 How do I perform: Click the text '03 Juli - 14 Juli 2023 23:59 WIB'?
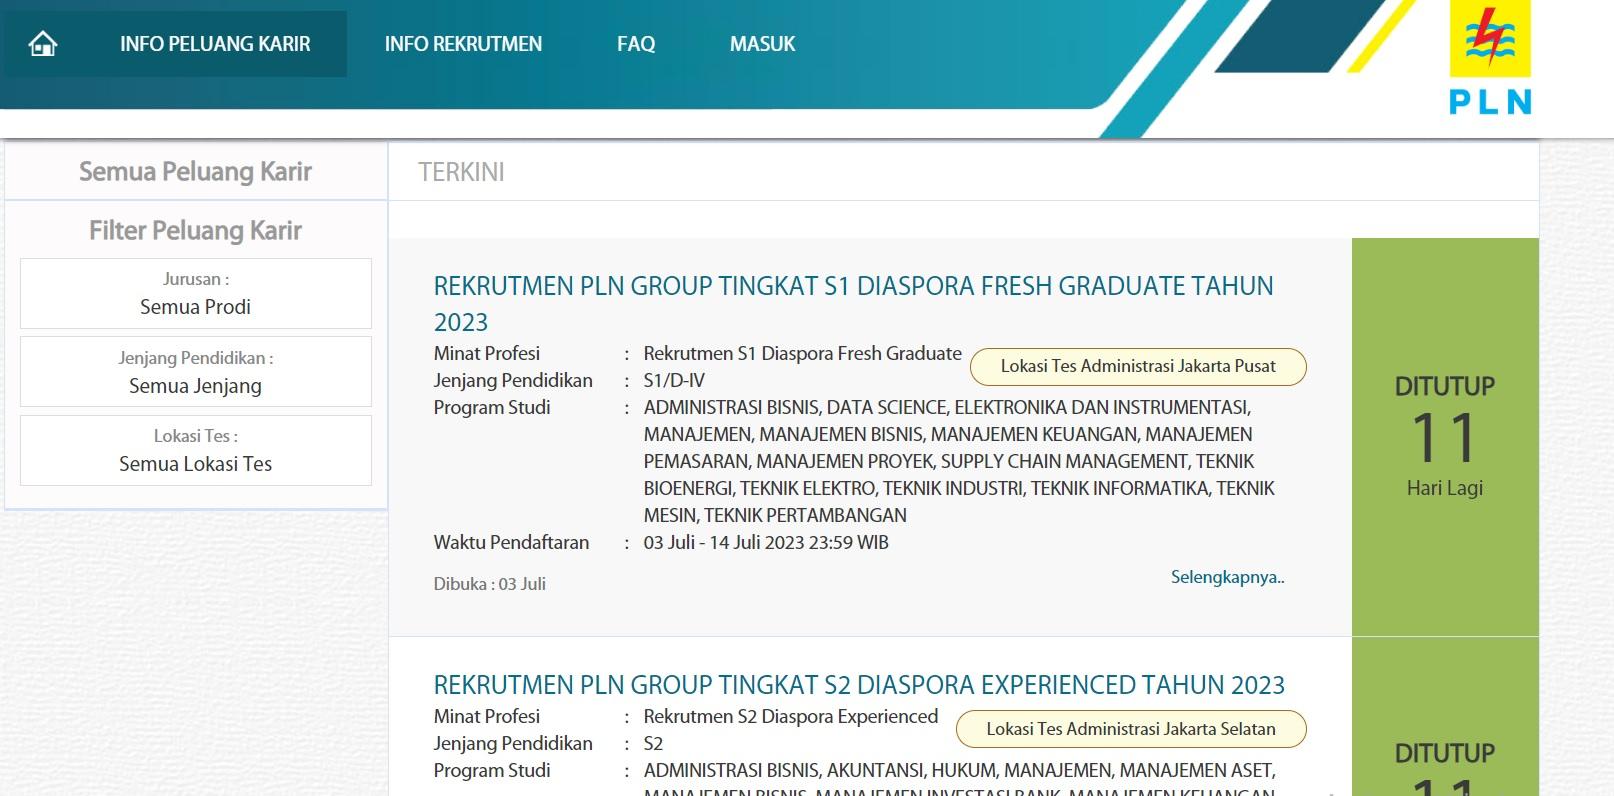(766, 542)
